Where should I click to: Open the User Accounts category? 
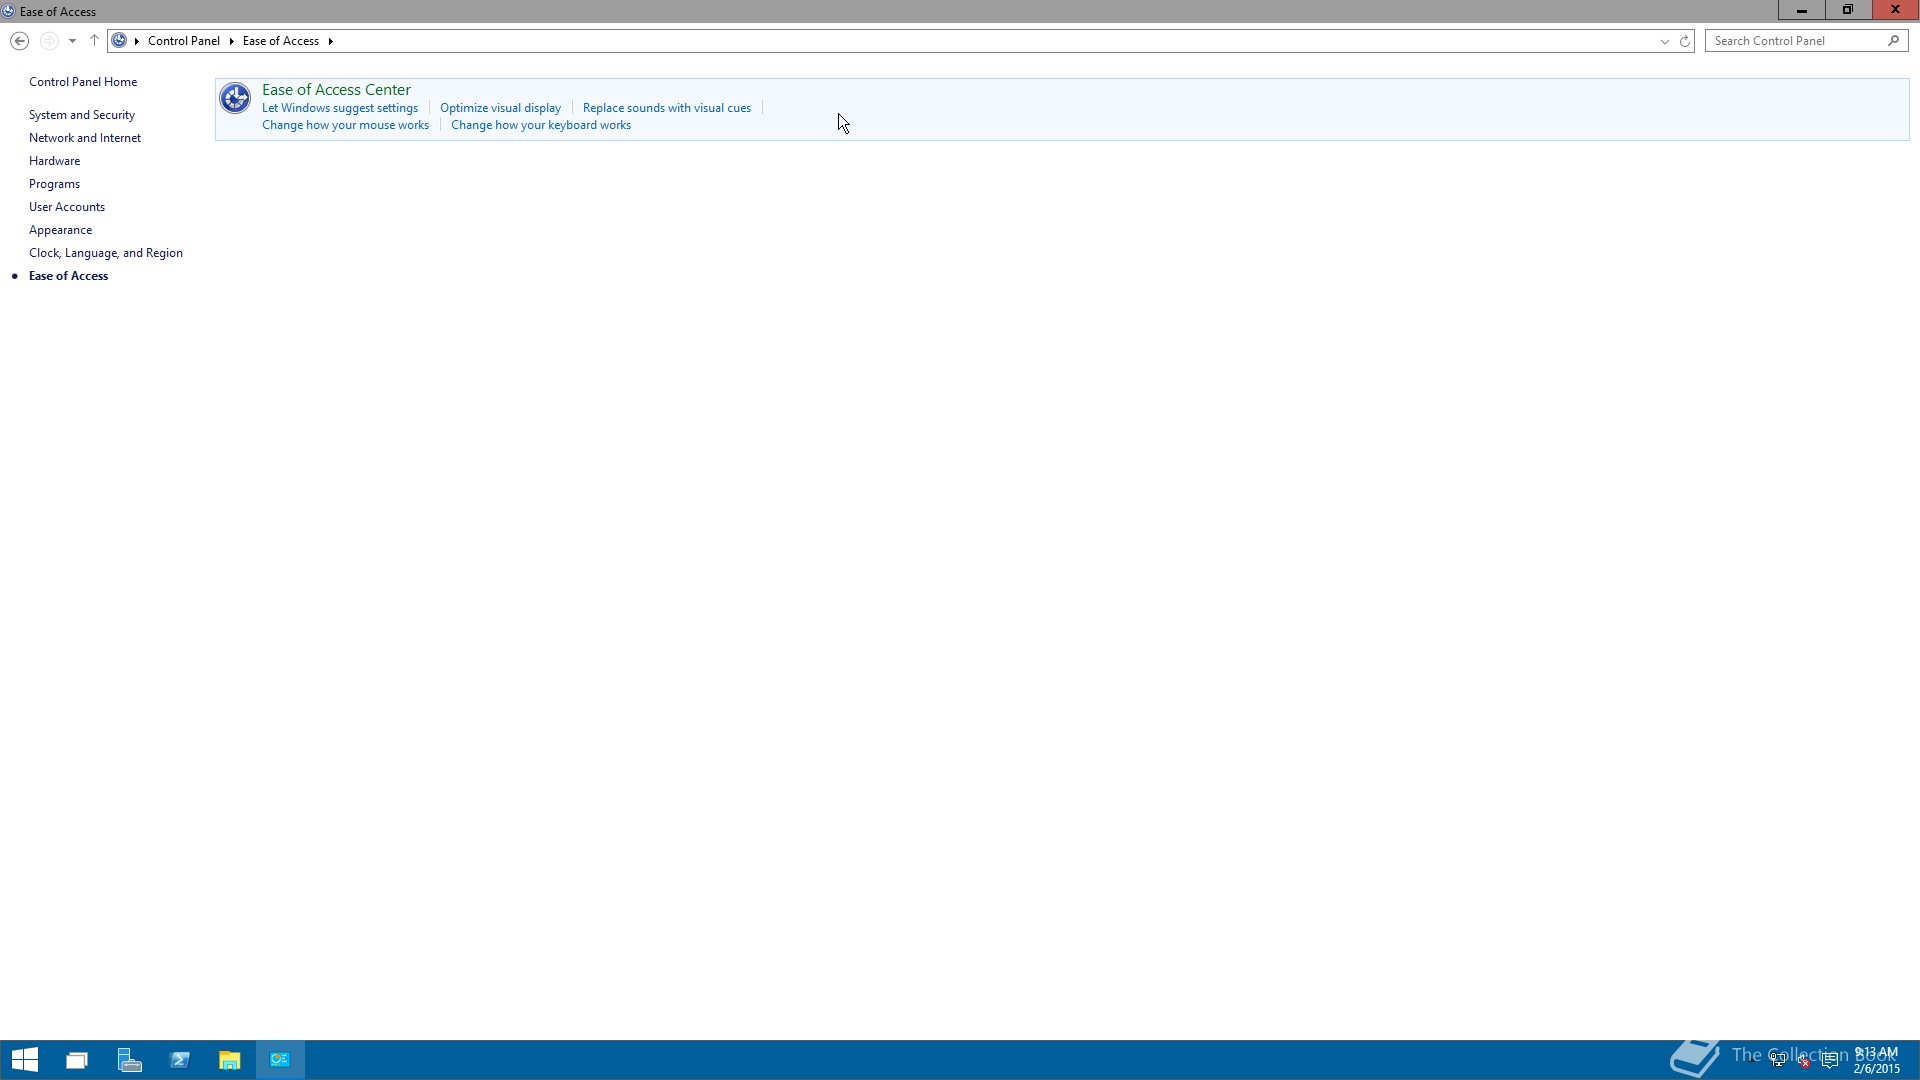point(67,207)
